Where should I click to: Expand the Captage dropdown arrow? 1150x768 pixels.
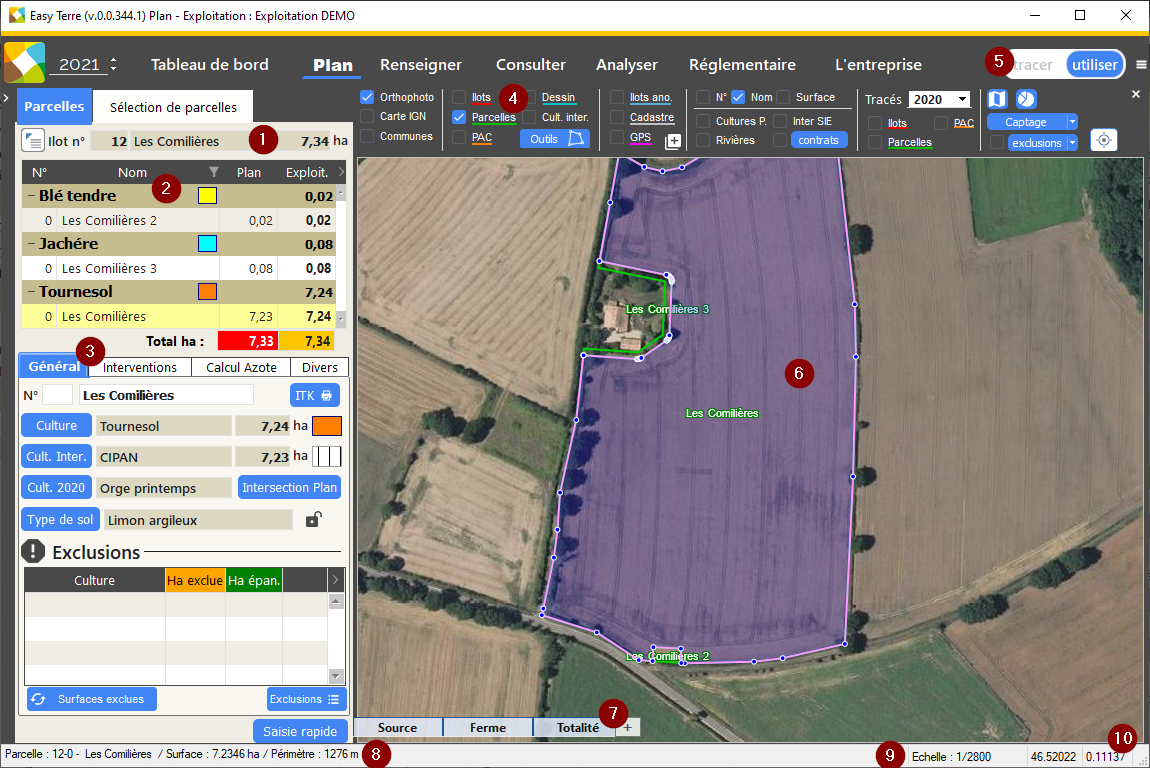pyautogui.click(x=1072, y=122)
